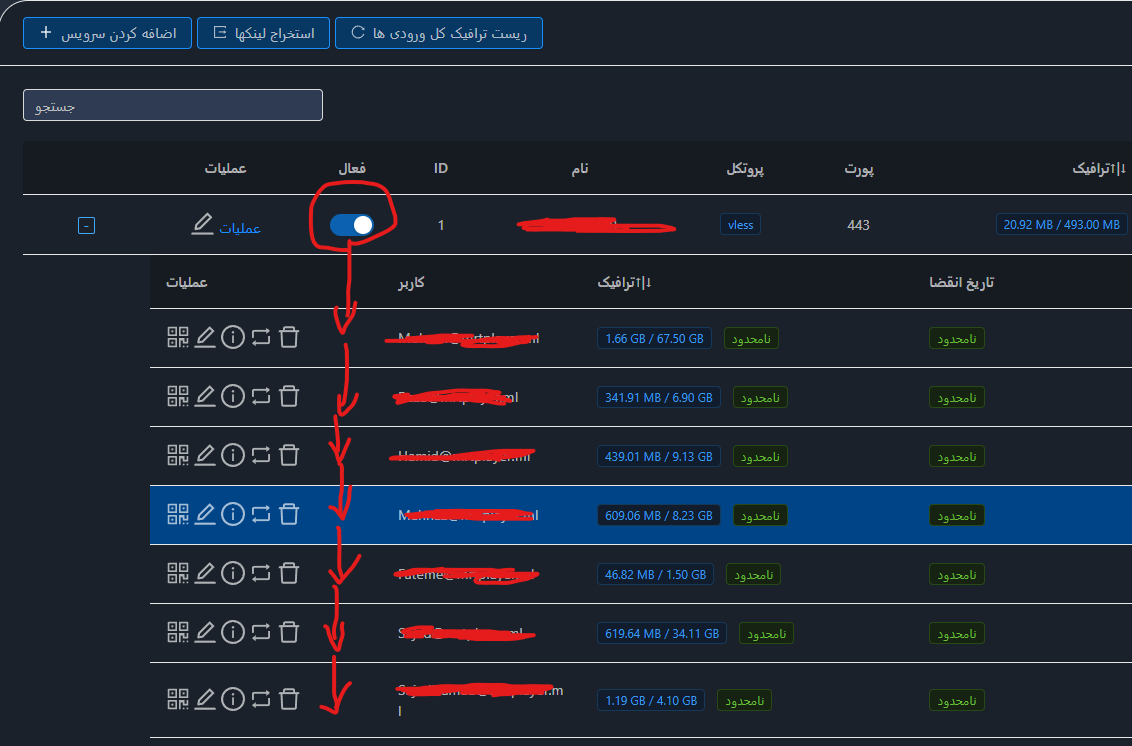The image size is (1132, 746).
Task: Click the ریست ترافیک کل ورودی ها button
Action: point(439,33)
